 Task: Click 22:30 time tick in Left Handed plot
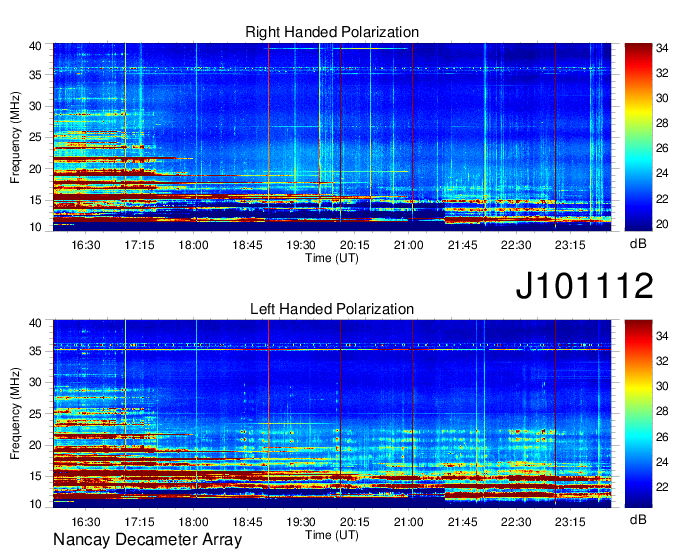click(516, 522)
